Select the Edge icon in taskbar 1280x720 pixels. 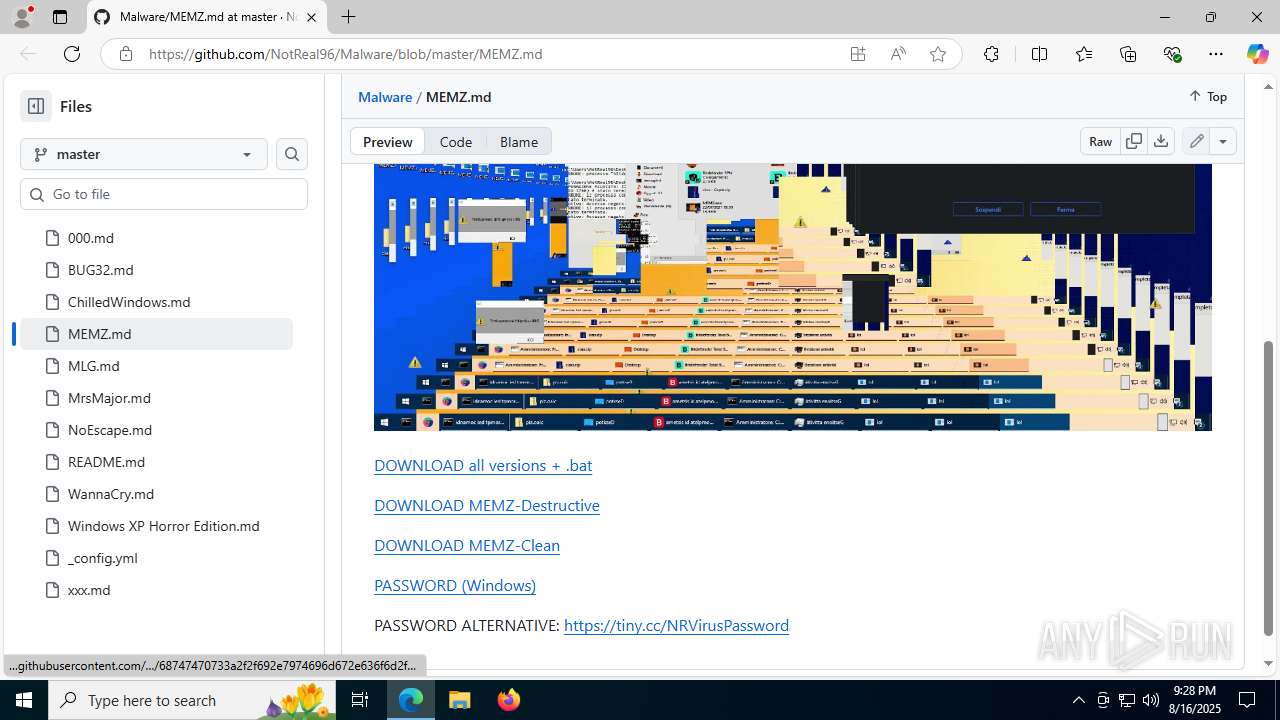[411, 700]
